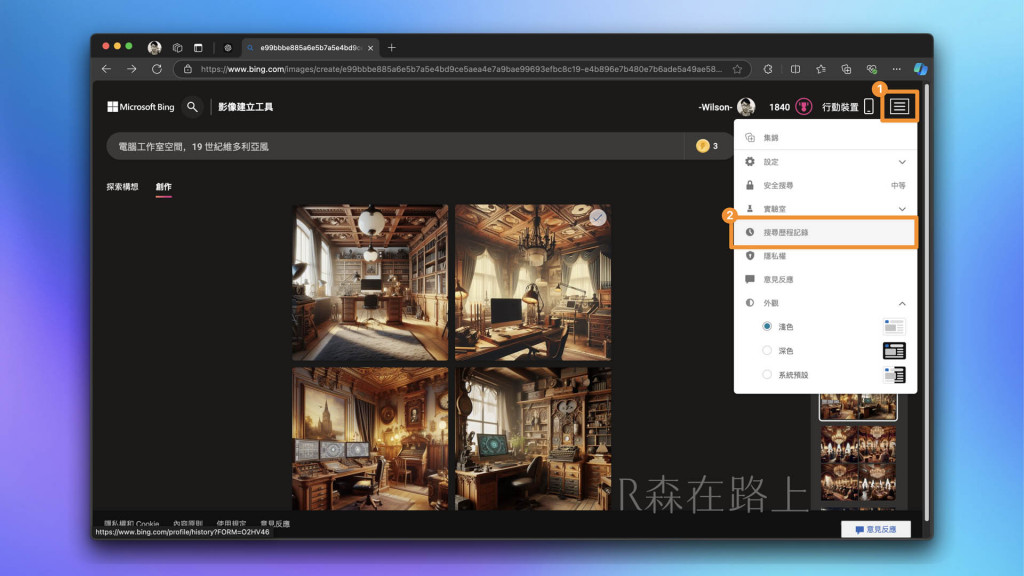Viewport: 1024px width, 576px height.
Task: Open the banquet hall history thumbnail
Action: click(x=858, y=463)
